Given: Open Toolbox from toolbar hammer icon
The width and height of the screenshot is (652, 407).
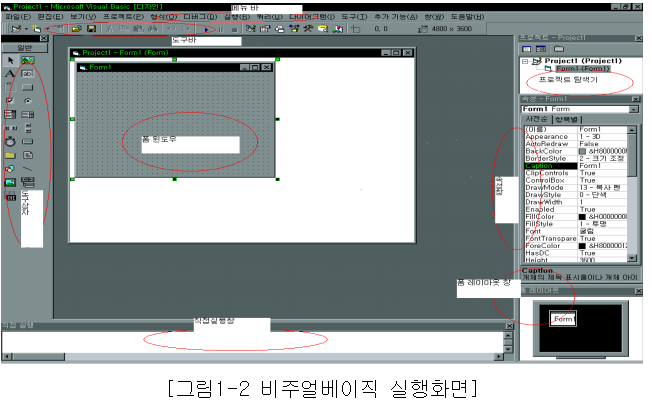Looking at the screenshot, I should pos(308,29).
